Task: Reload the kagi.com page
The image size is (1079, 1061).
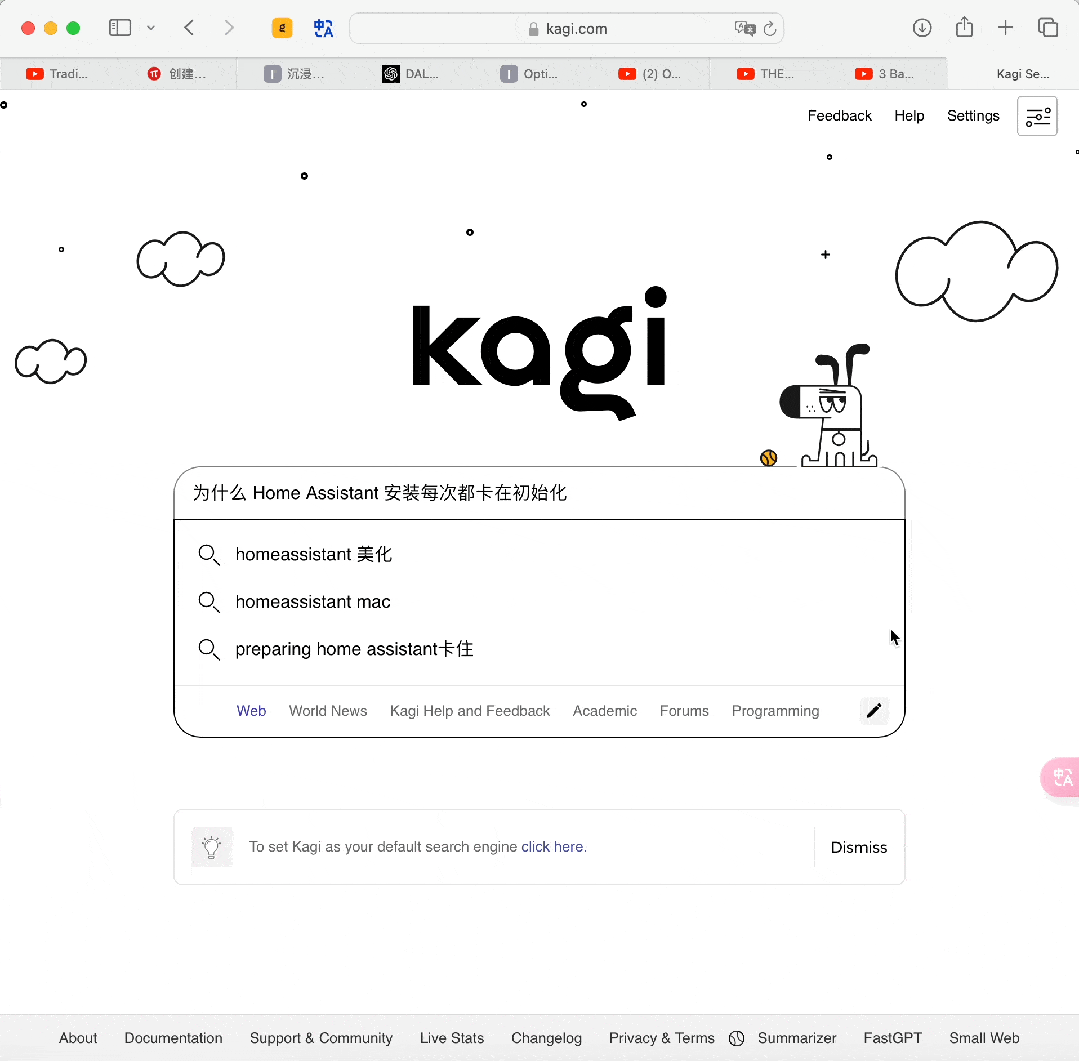Action: tap(770, 28)
